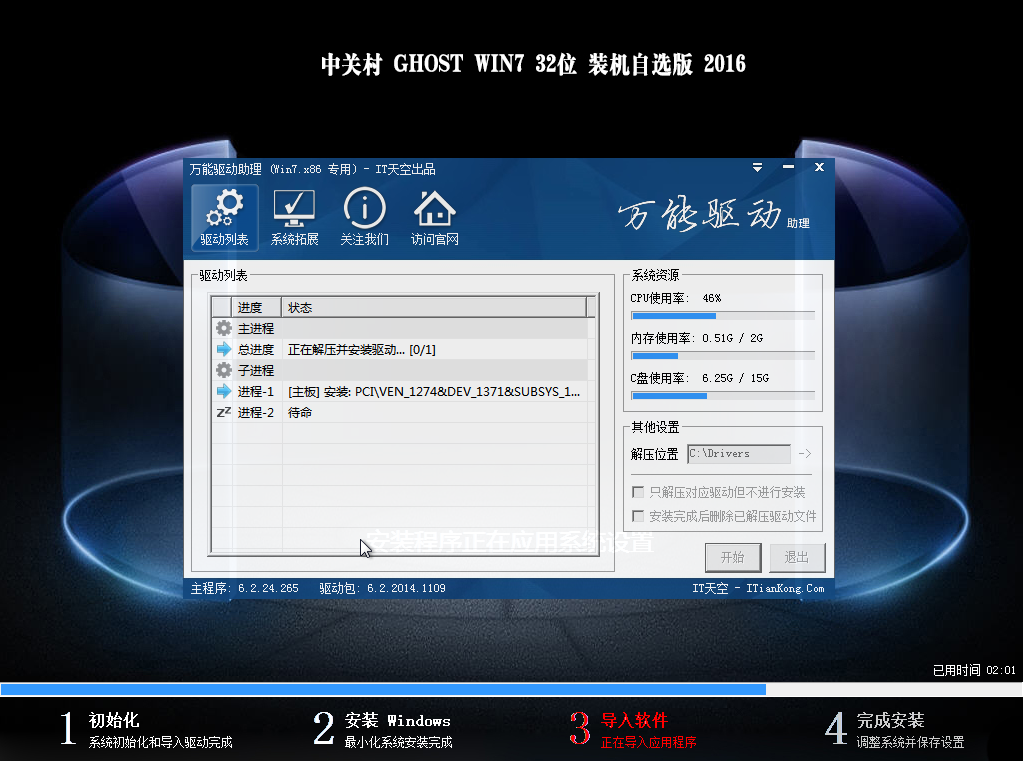This screenshot has height=761, width=1023.
Task: Close the 万能驱动助理 window
Action: 819,168
